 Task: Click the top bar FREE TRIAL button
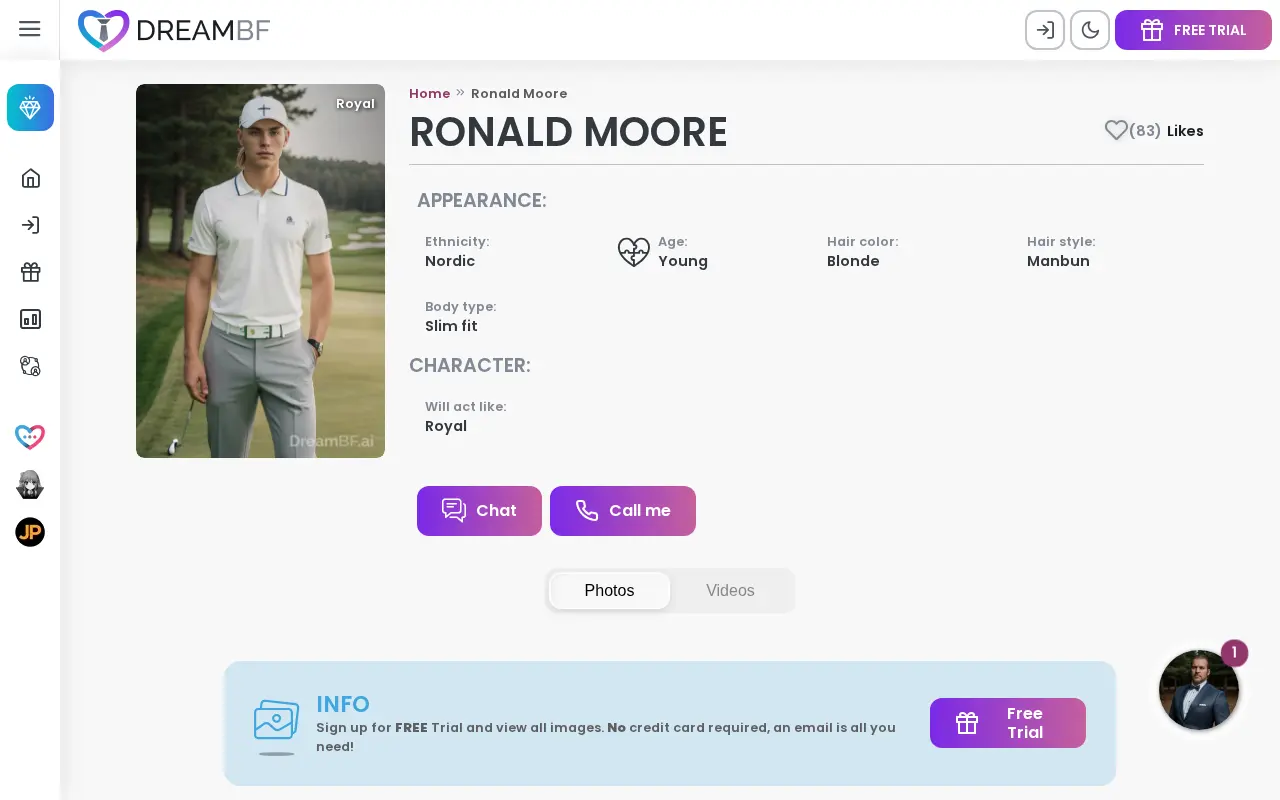[1193, 30]
